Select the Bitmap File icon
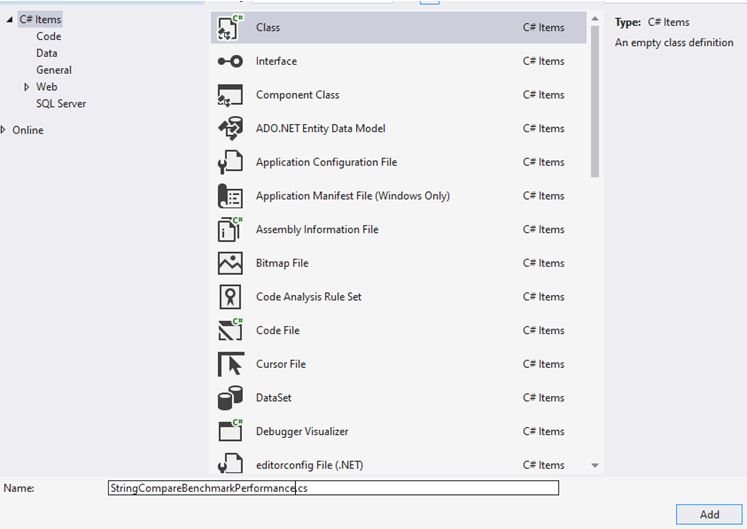The height and width of the screenshot is (529, 747). (230, 263)
